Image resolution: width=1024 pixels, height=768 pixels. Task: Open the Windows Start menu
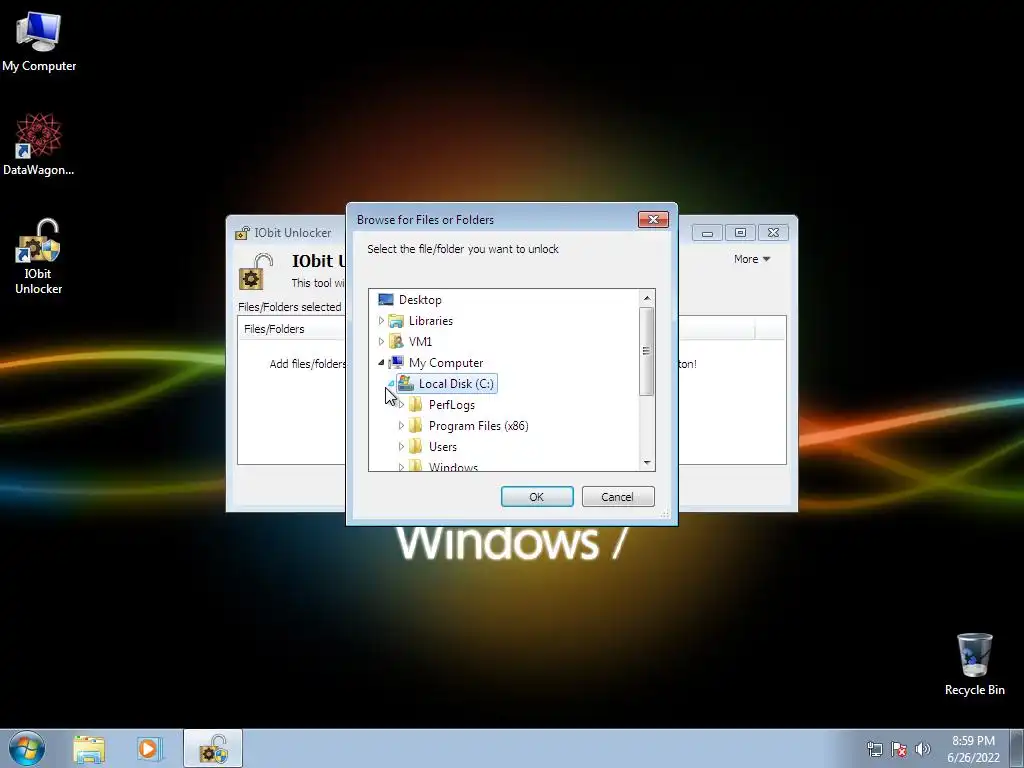[x=27, y=748]
